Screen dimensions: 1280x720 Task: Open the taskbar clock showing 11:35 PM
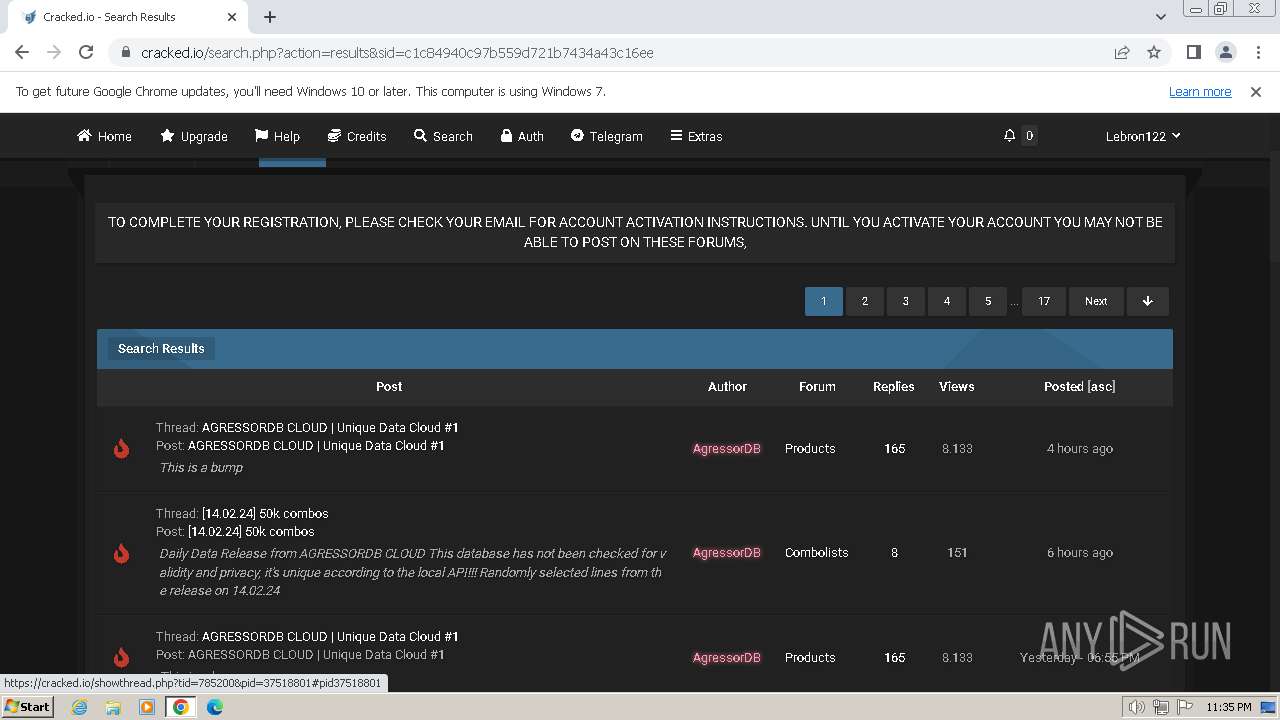click(x=1229, y=707)
